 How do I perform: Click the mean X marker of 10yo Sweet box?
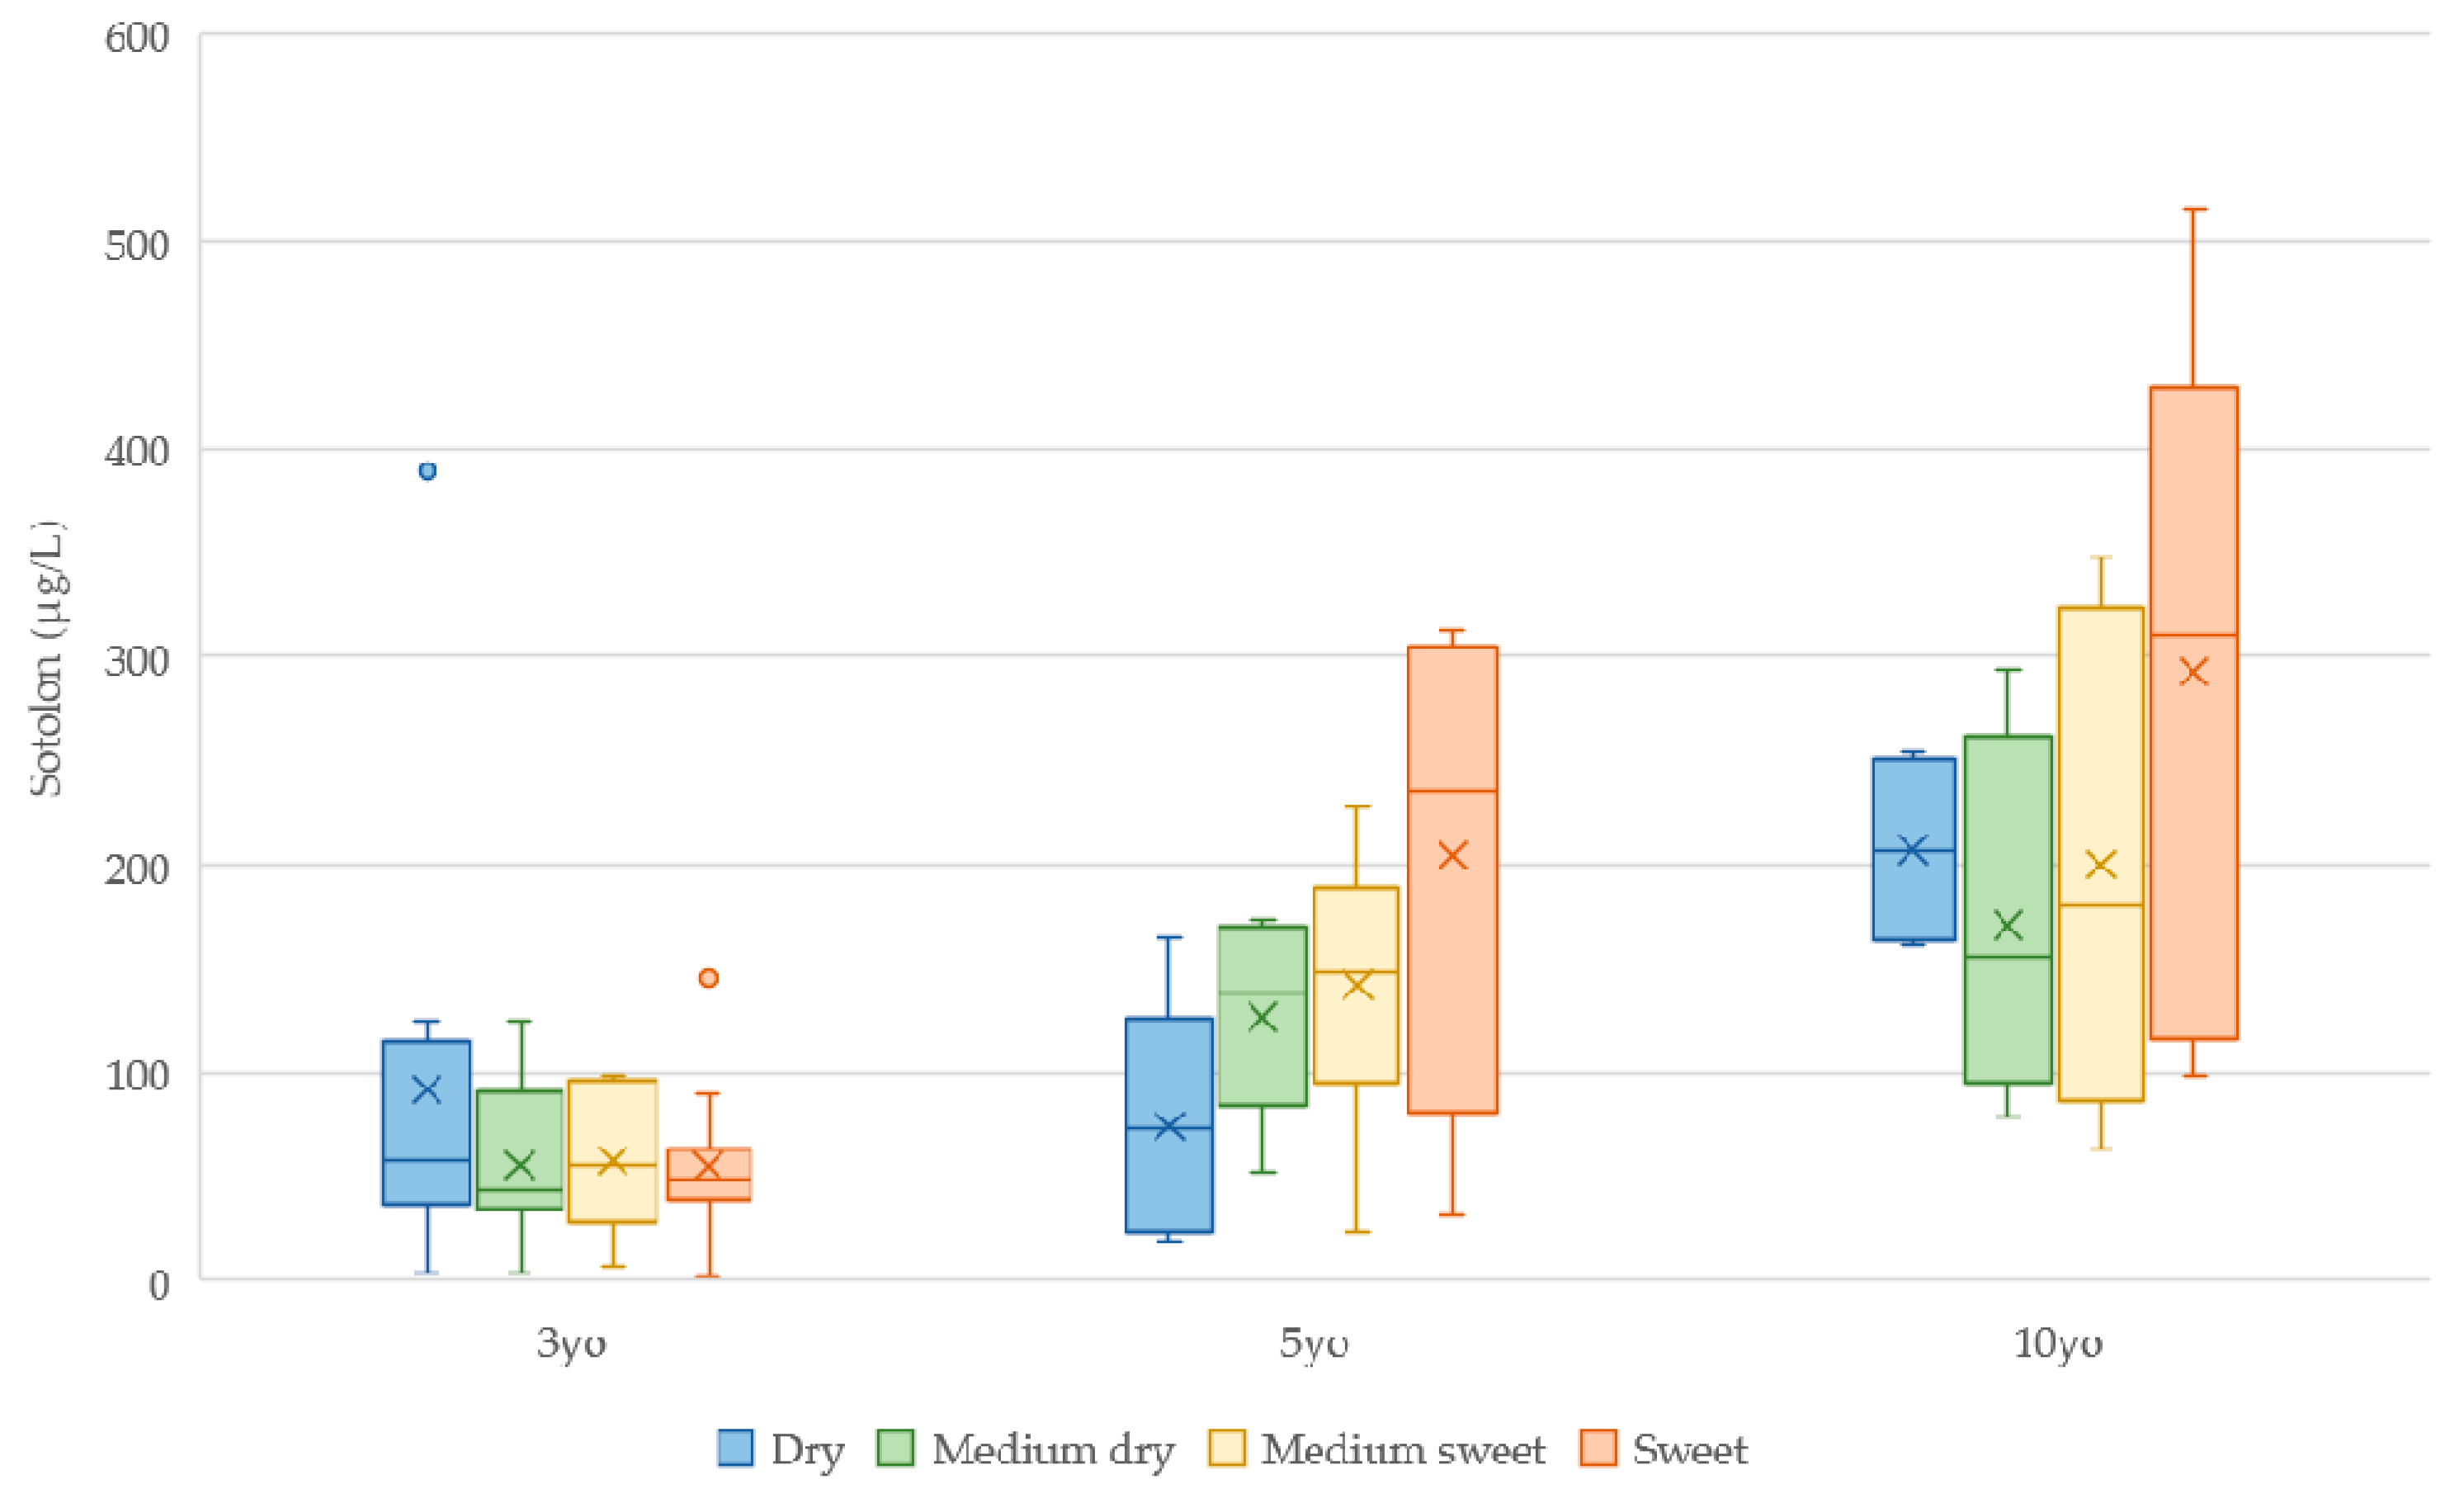tap(2193, 671)
